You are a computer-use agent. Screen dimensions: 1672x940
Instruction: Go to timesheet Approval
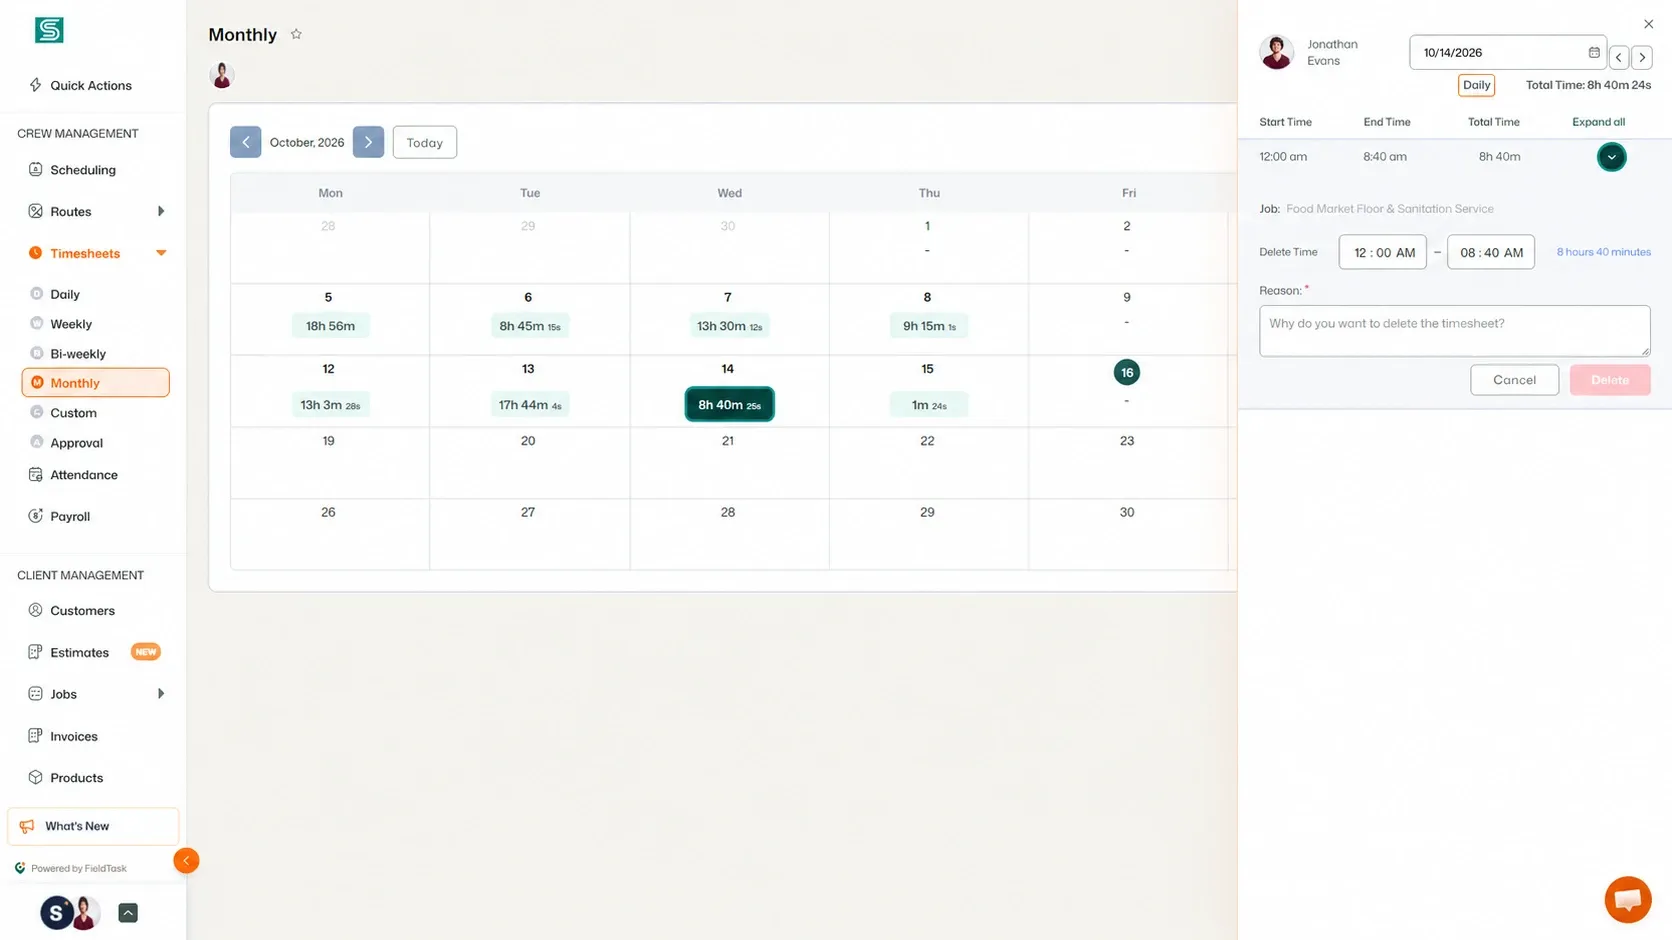tap(77, 443)
